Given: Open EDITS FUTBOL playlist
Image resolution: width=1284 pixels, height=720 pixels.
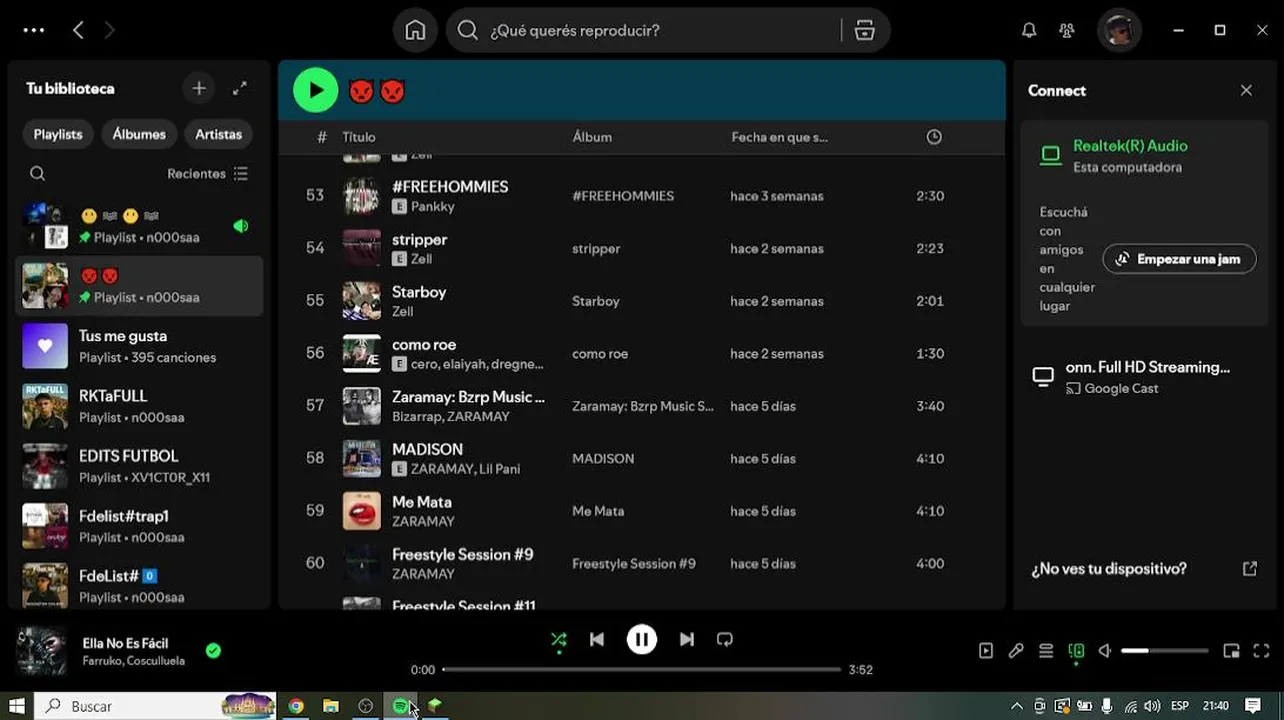Looking at the screenshot, I should tap(139, 466).
